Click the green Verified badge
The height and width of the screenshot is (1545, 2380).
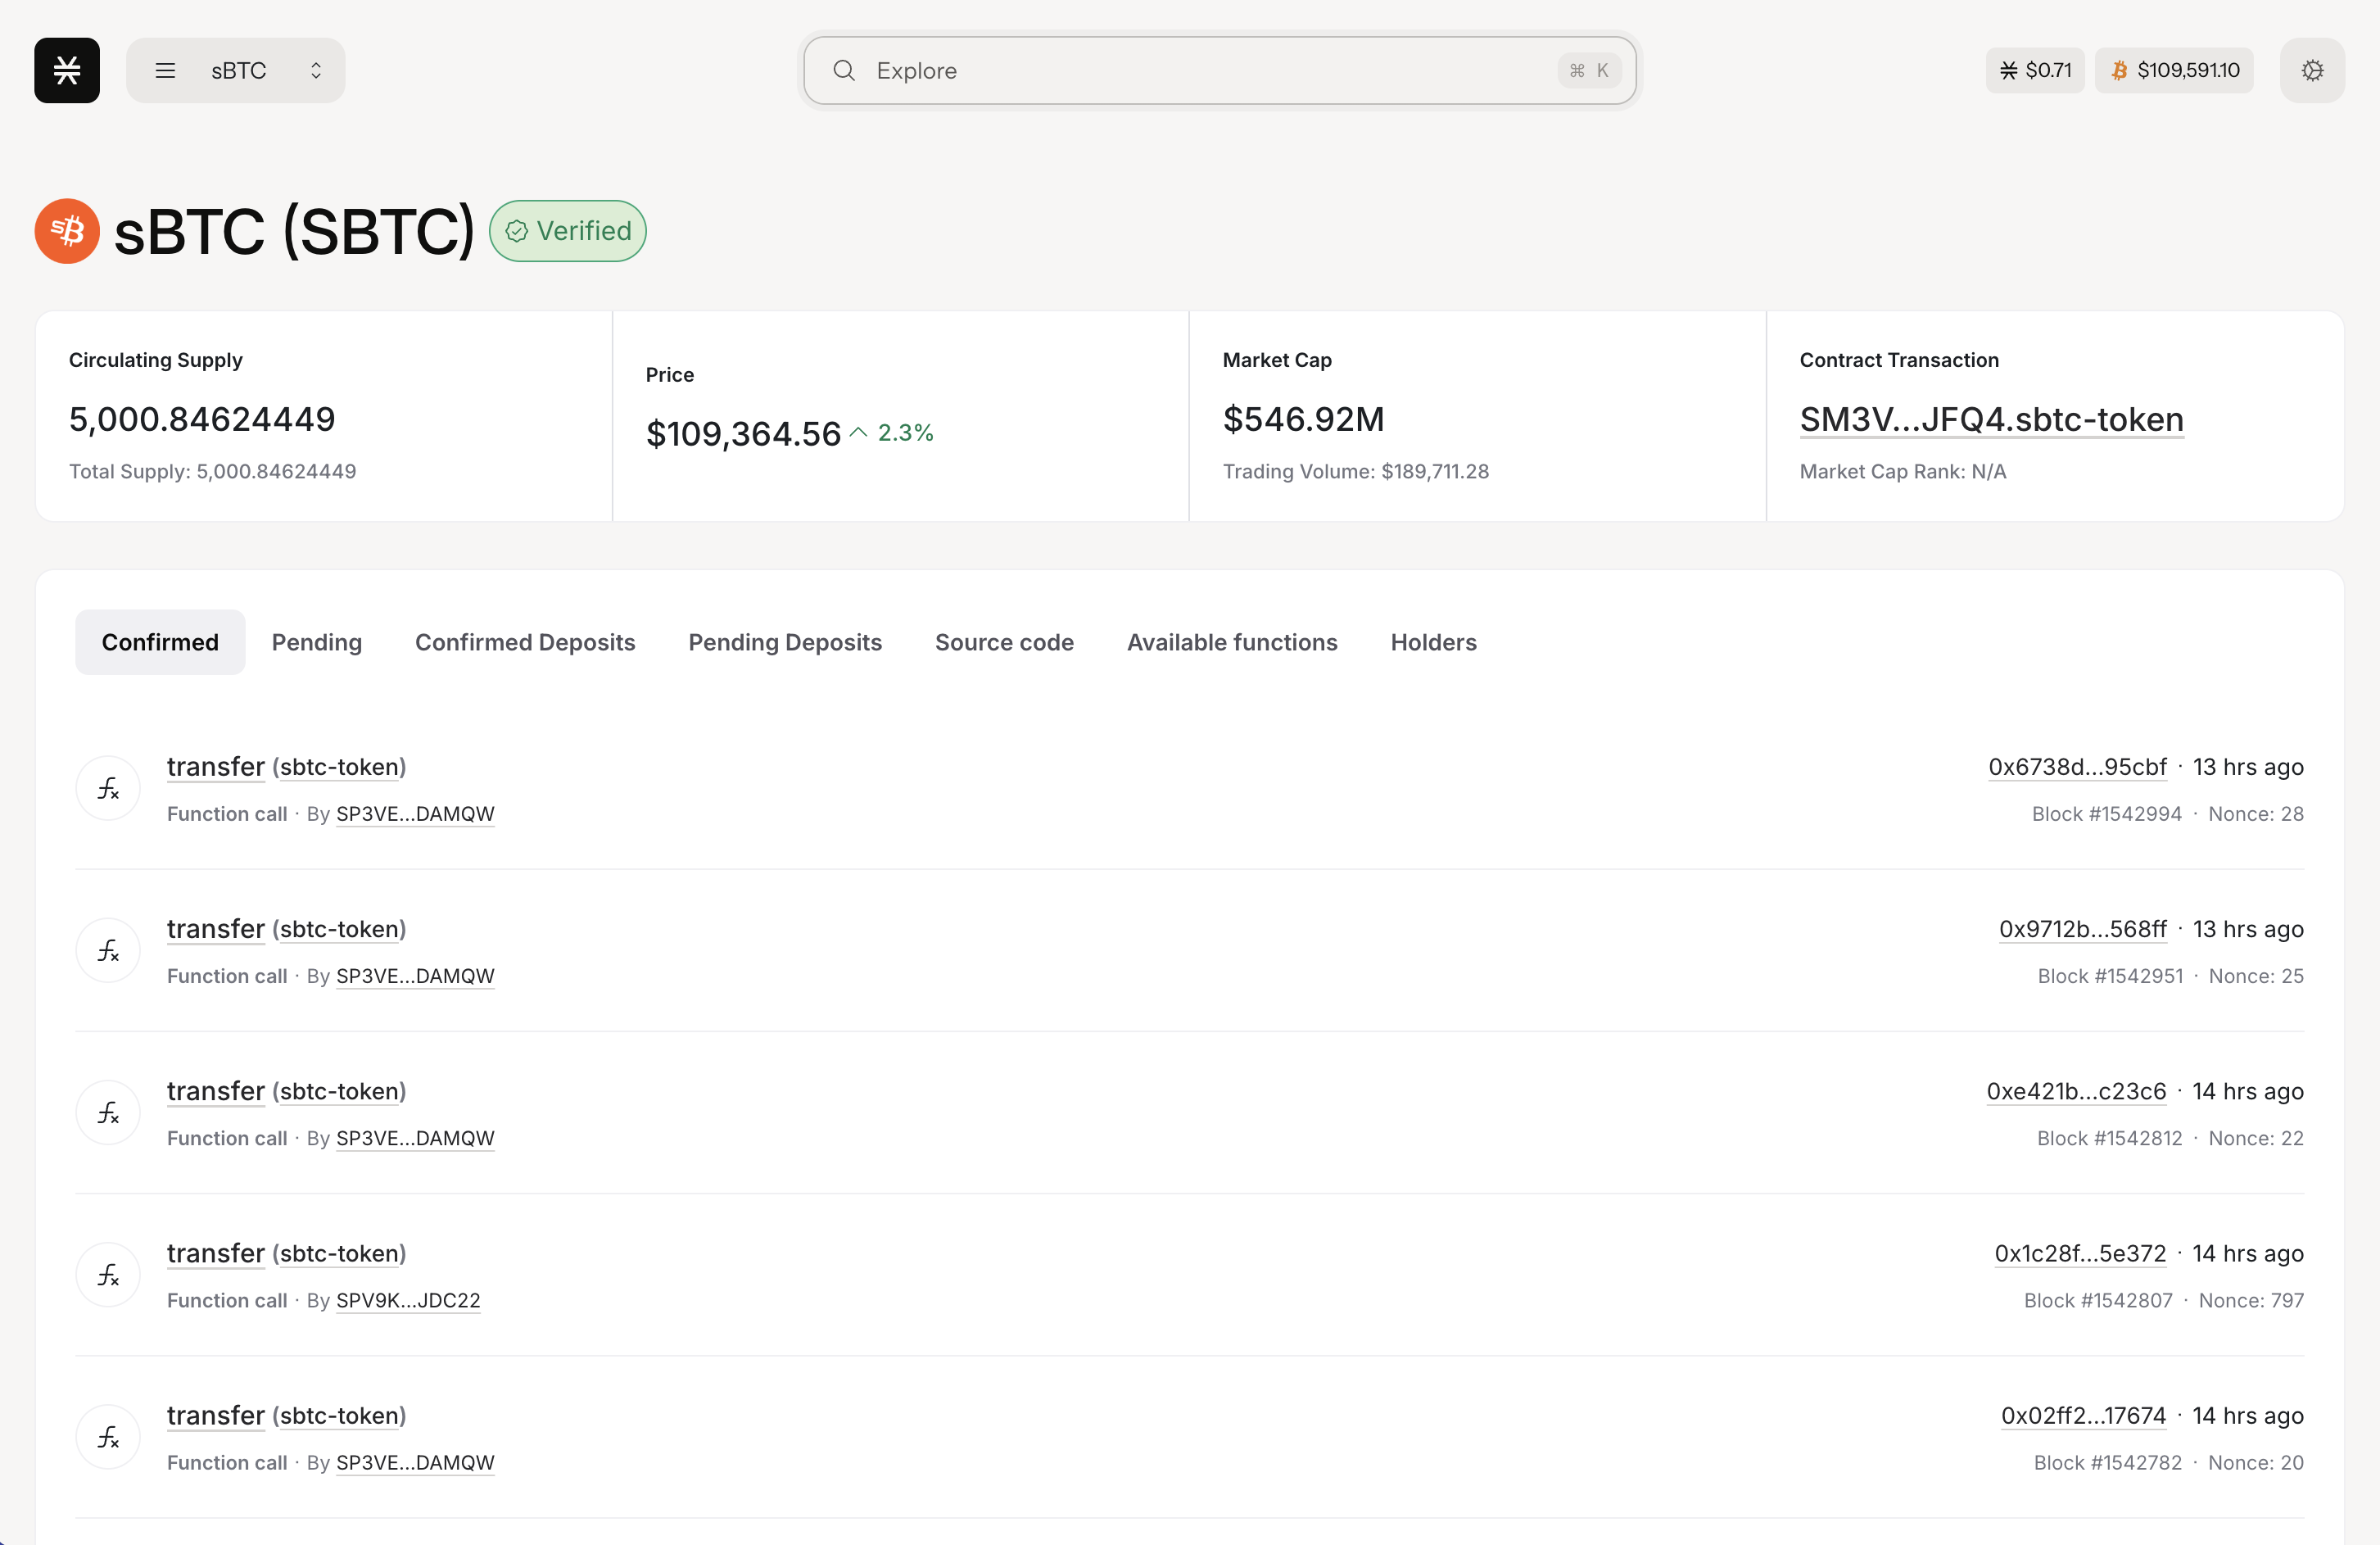[567, 231]
